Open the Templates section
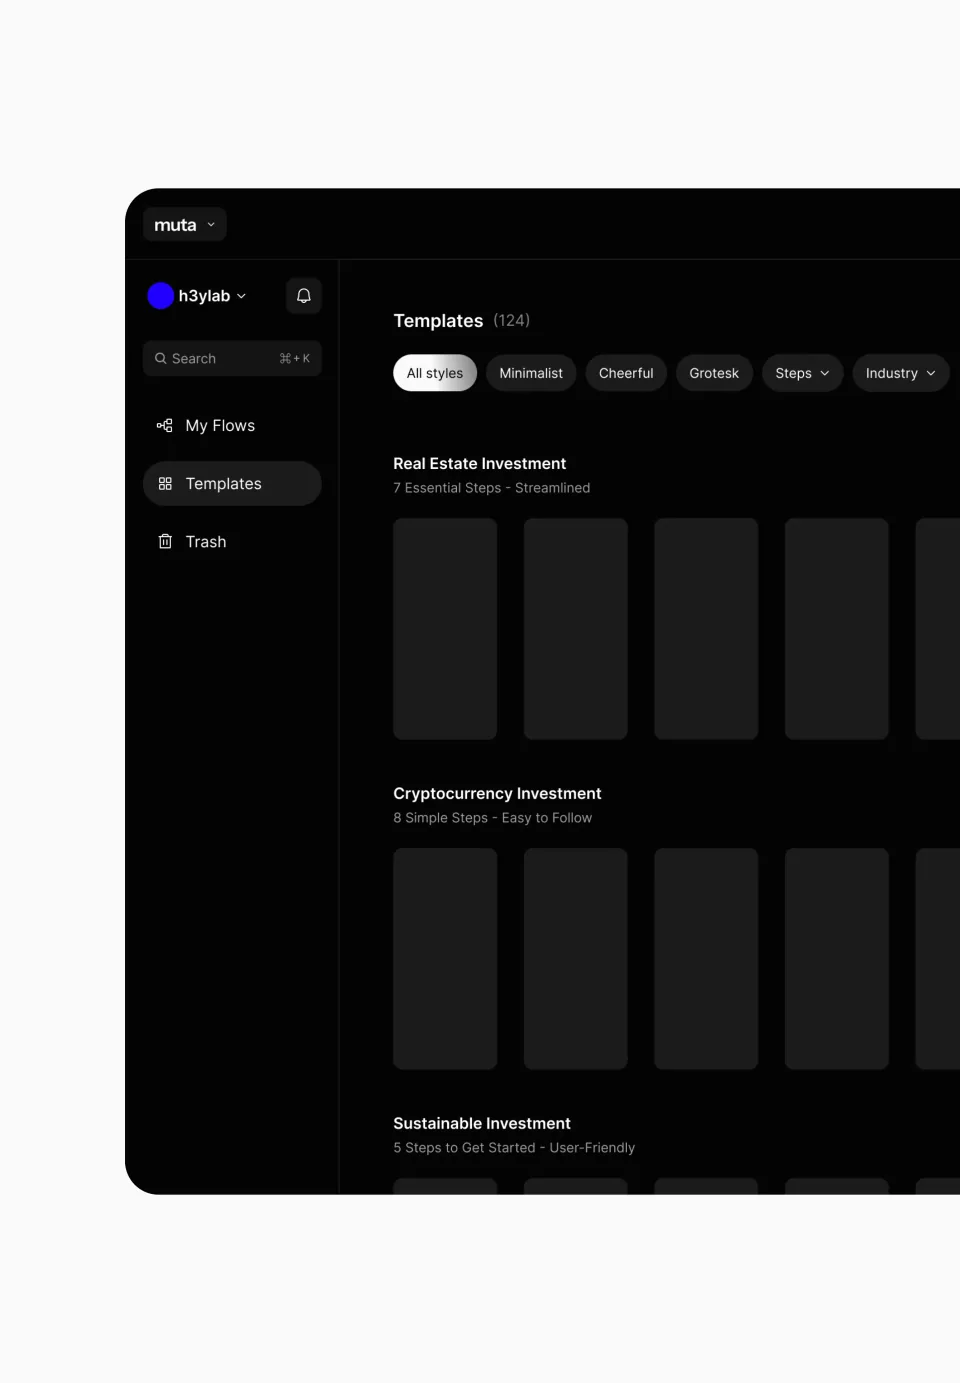 click(232, 483)
